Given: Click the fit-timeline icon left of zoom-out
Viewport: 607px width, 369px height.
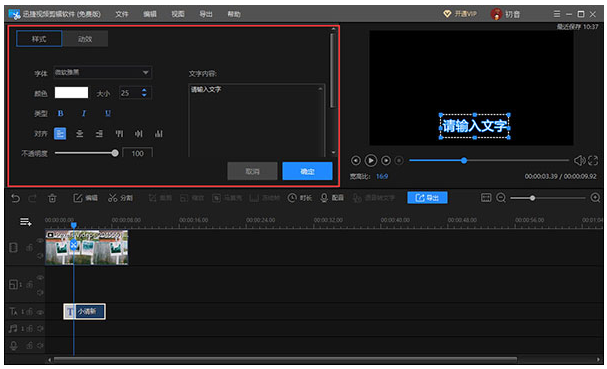Looking at the screenshot, I should (x=486, y=198).
